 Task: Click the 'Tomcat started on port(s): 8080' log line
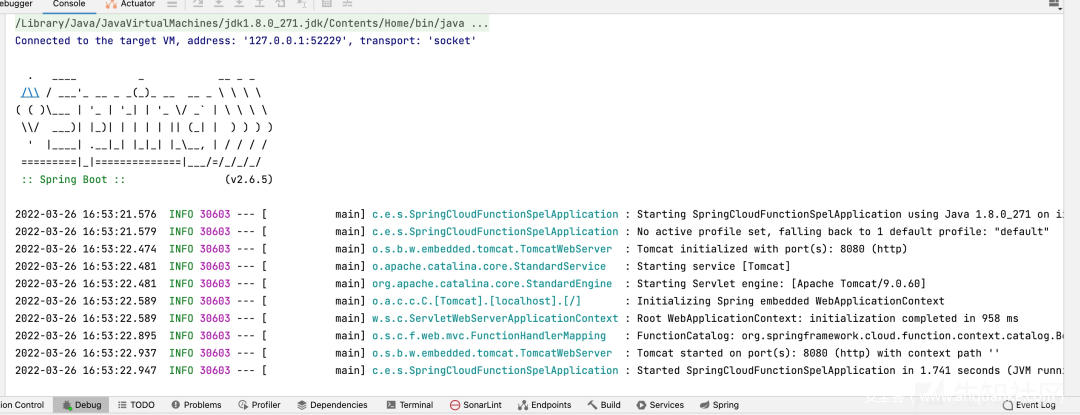pos(818,353)
